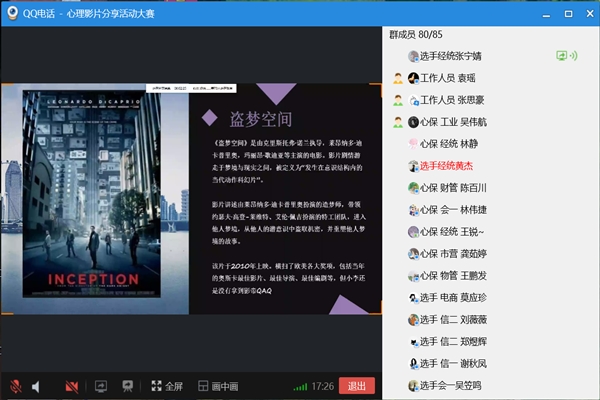Click the red 退出 button
This screenshot has height=400, width=600.
(357, 386)
